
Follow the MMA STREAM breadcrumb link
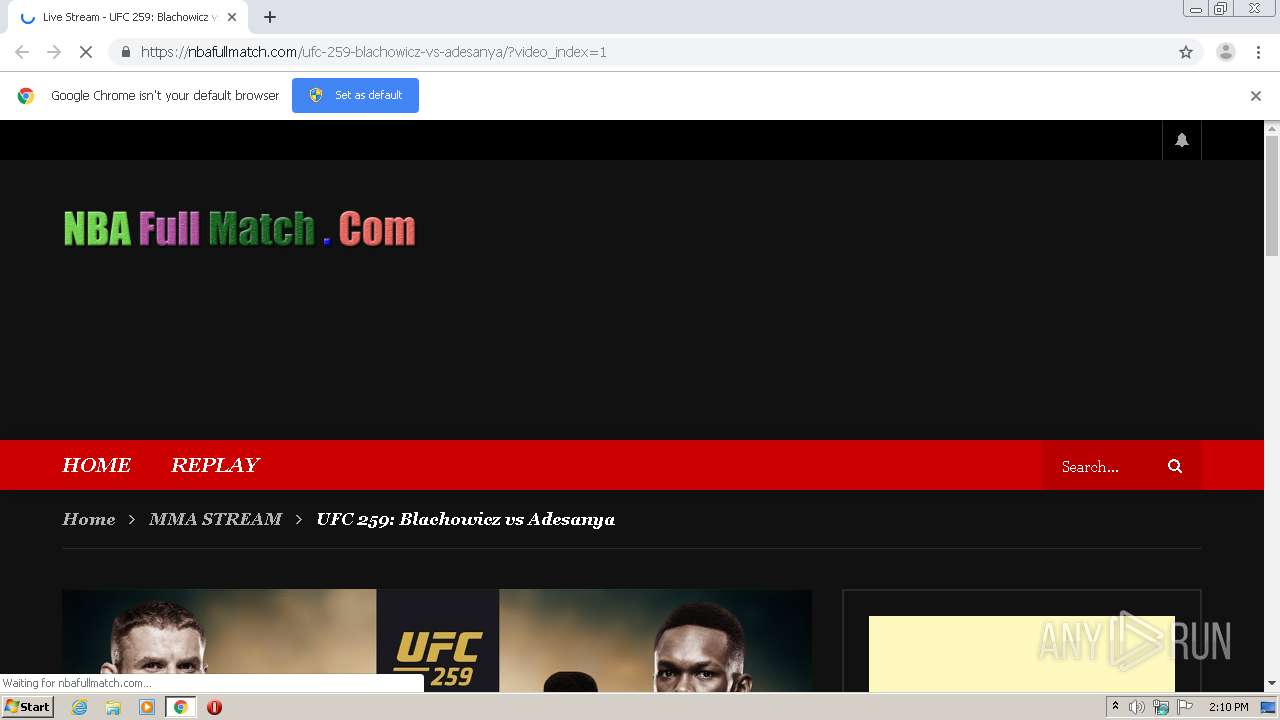215,519
